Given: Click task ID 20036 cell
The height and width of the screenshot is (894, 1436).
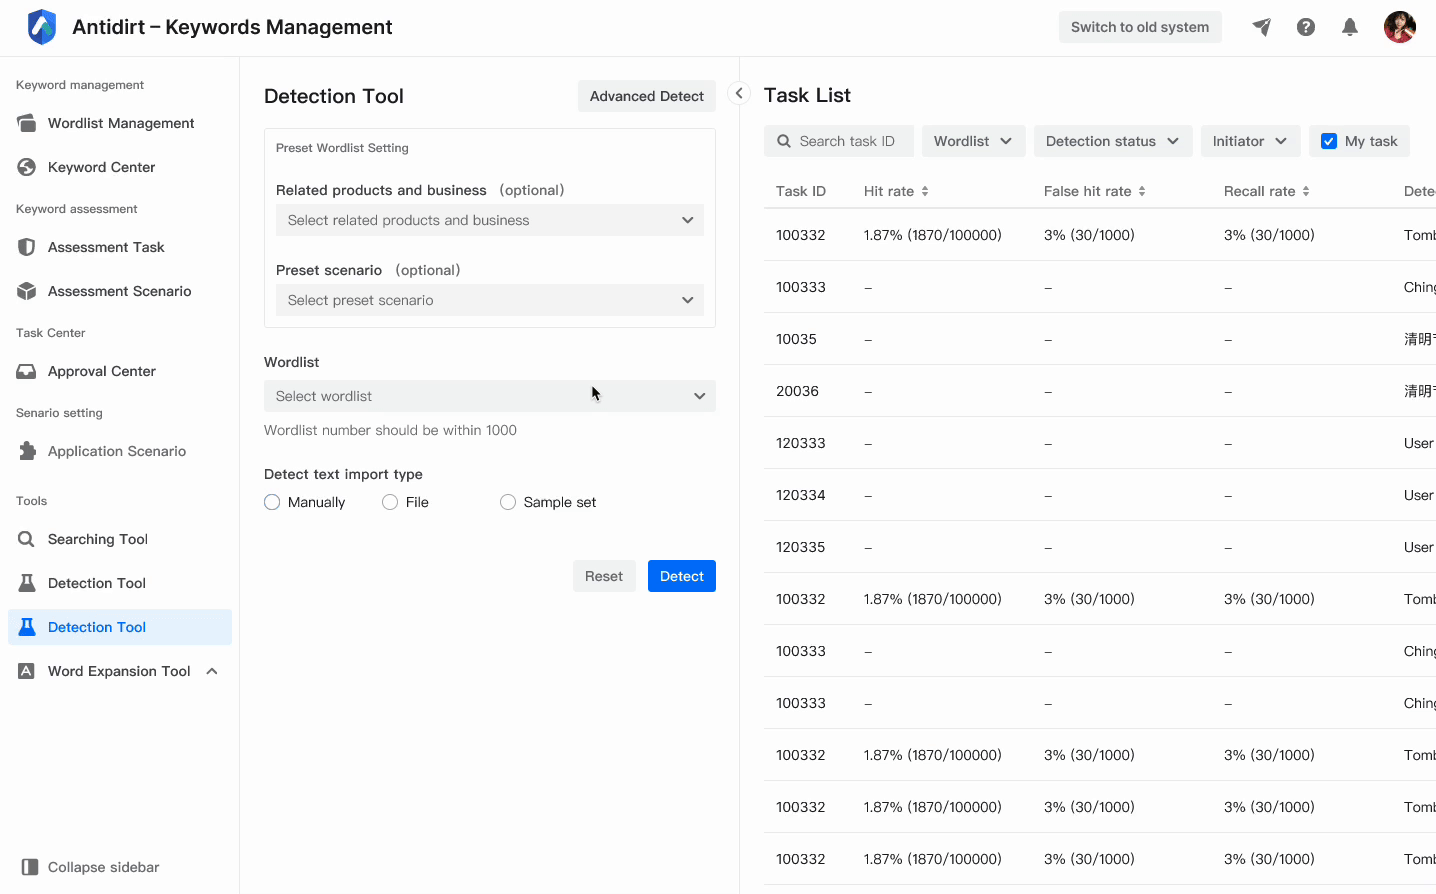Looking at the screenshot, I should tap(797, 391).
